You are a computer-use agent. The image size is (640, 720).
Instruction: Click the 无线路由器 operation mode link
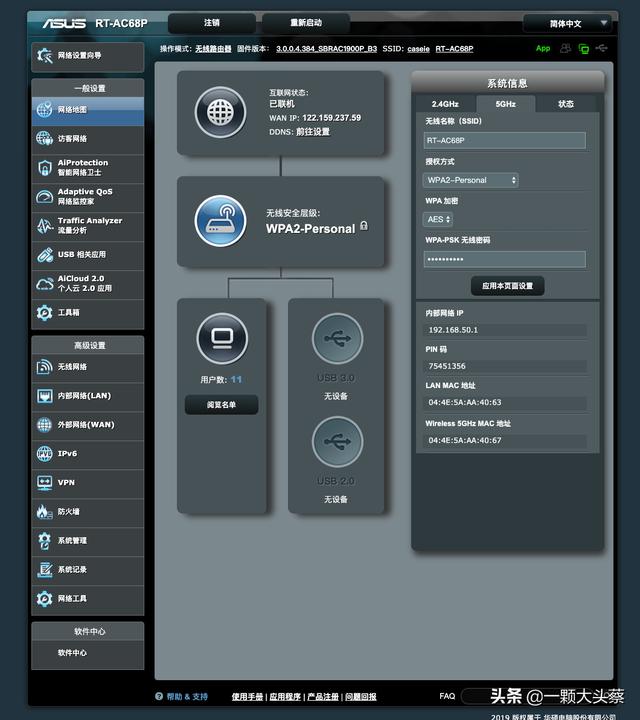[213, 49]
